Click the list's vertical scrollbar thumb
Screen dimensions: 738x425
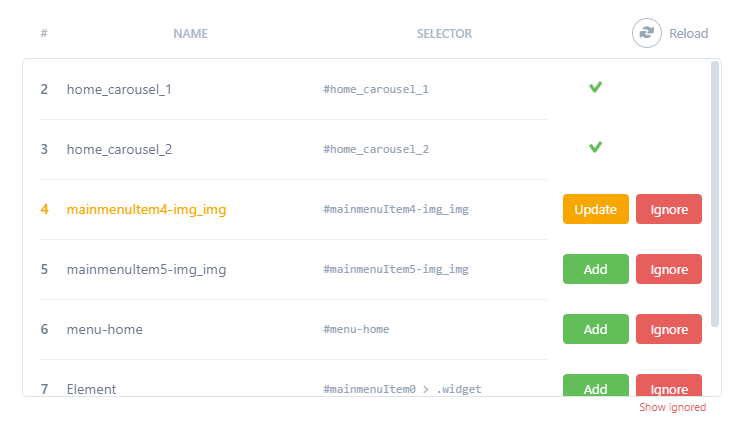pos(715,194)
